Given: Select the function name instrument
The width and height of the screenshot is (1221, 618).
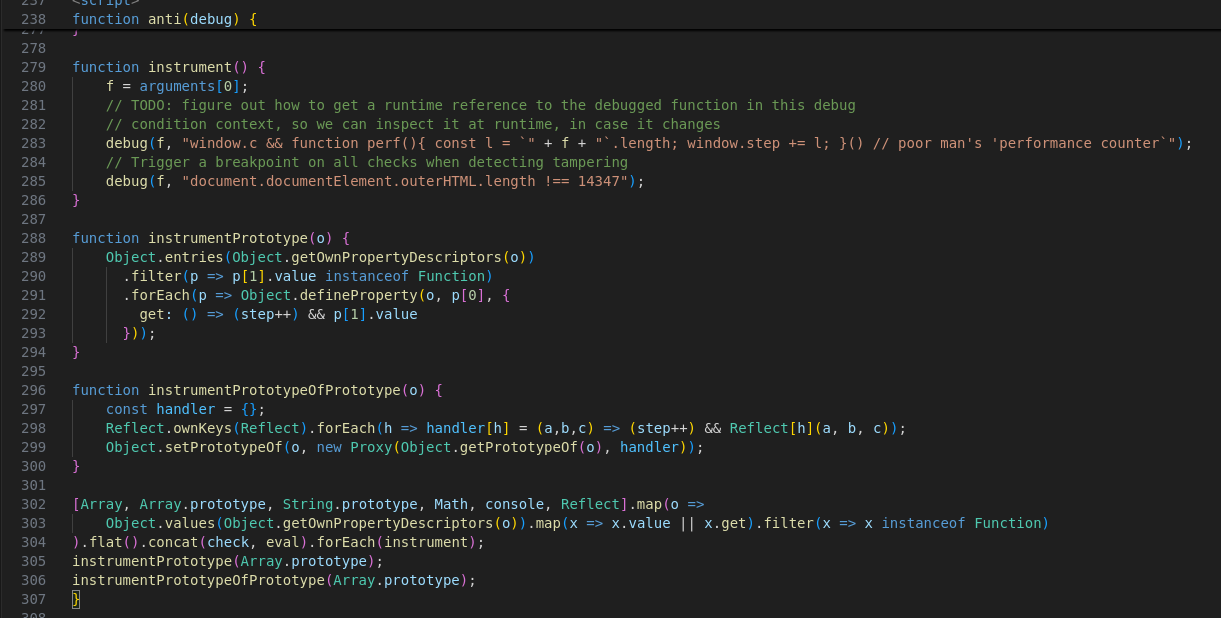Looking at the screenshot, I should click(x=190, y=67).
